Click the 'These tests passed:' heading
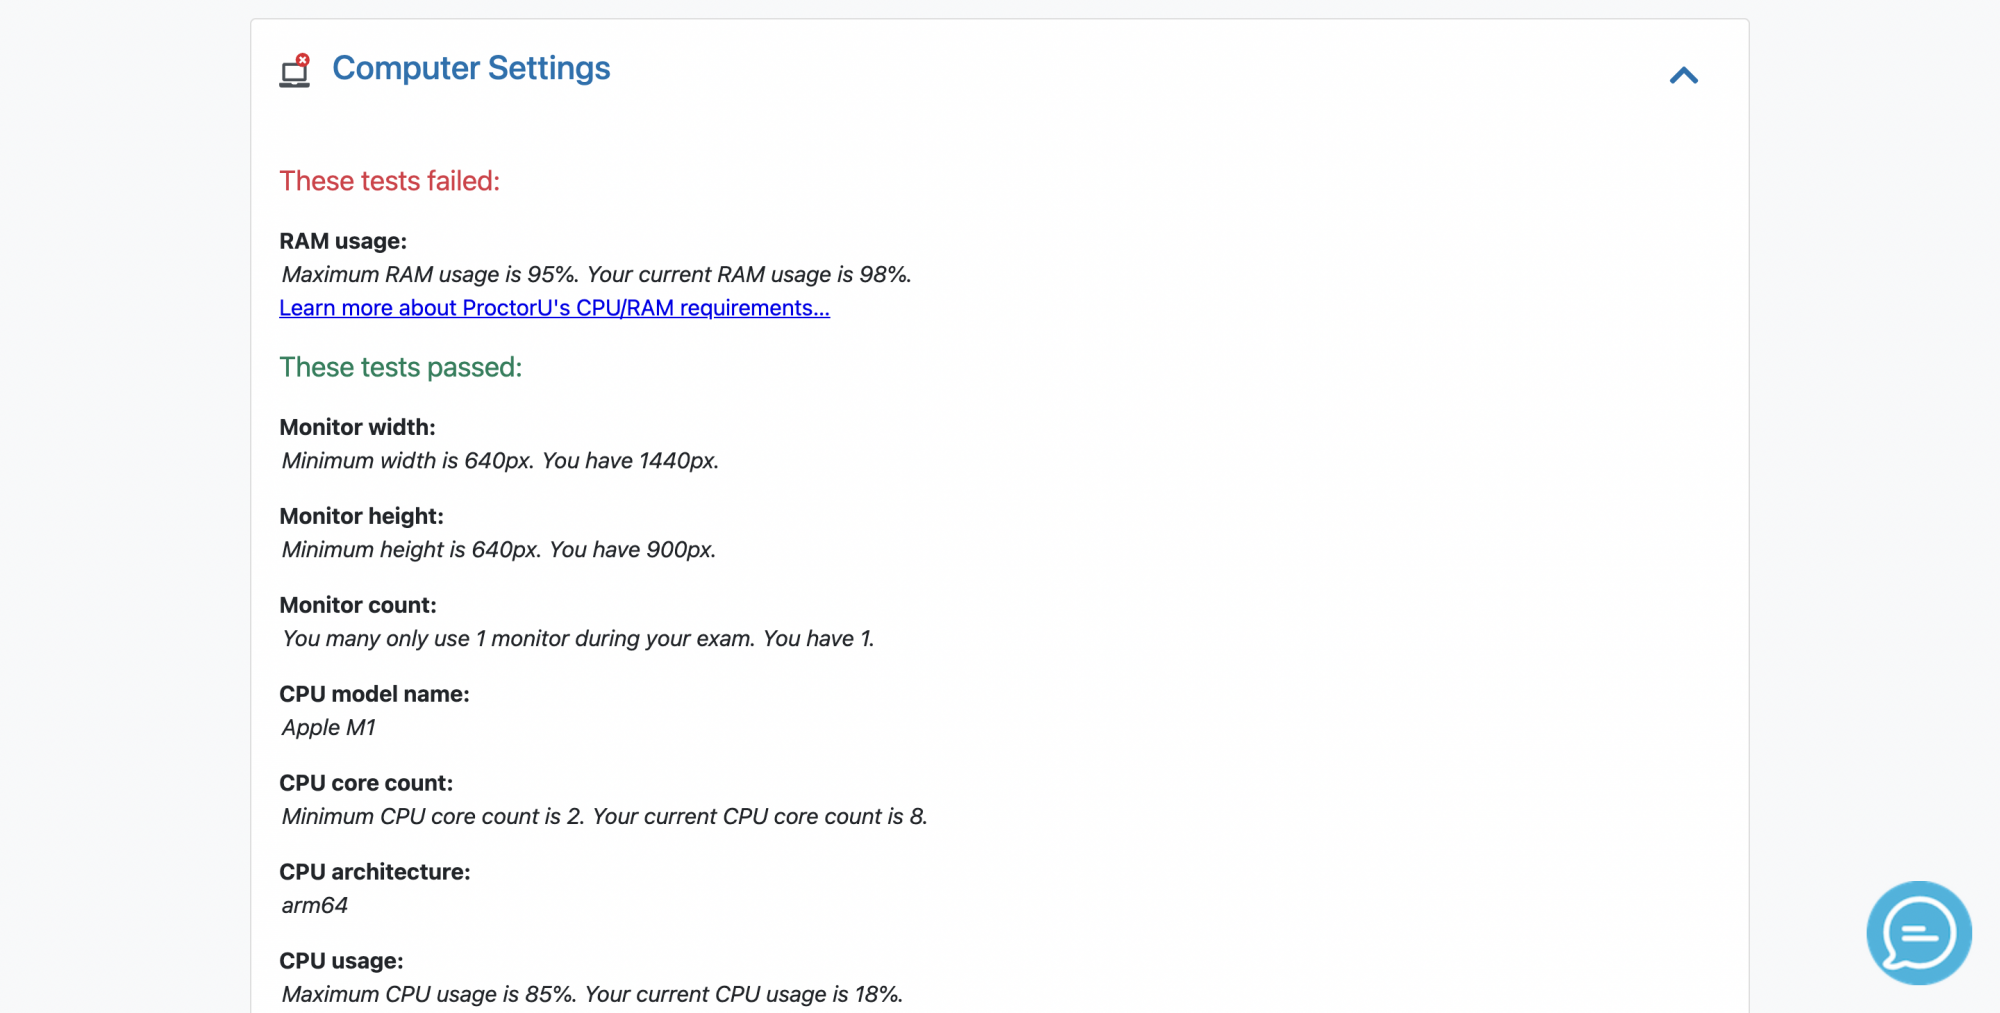 (400, 367)
